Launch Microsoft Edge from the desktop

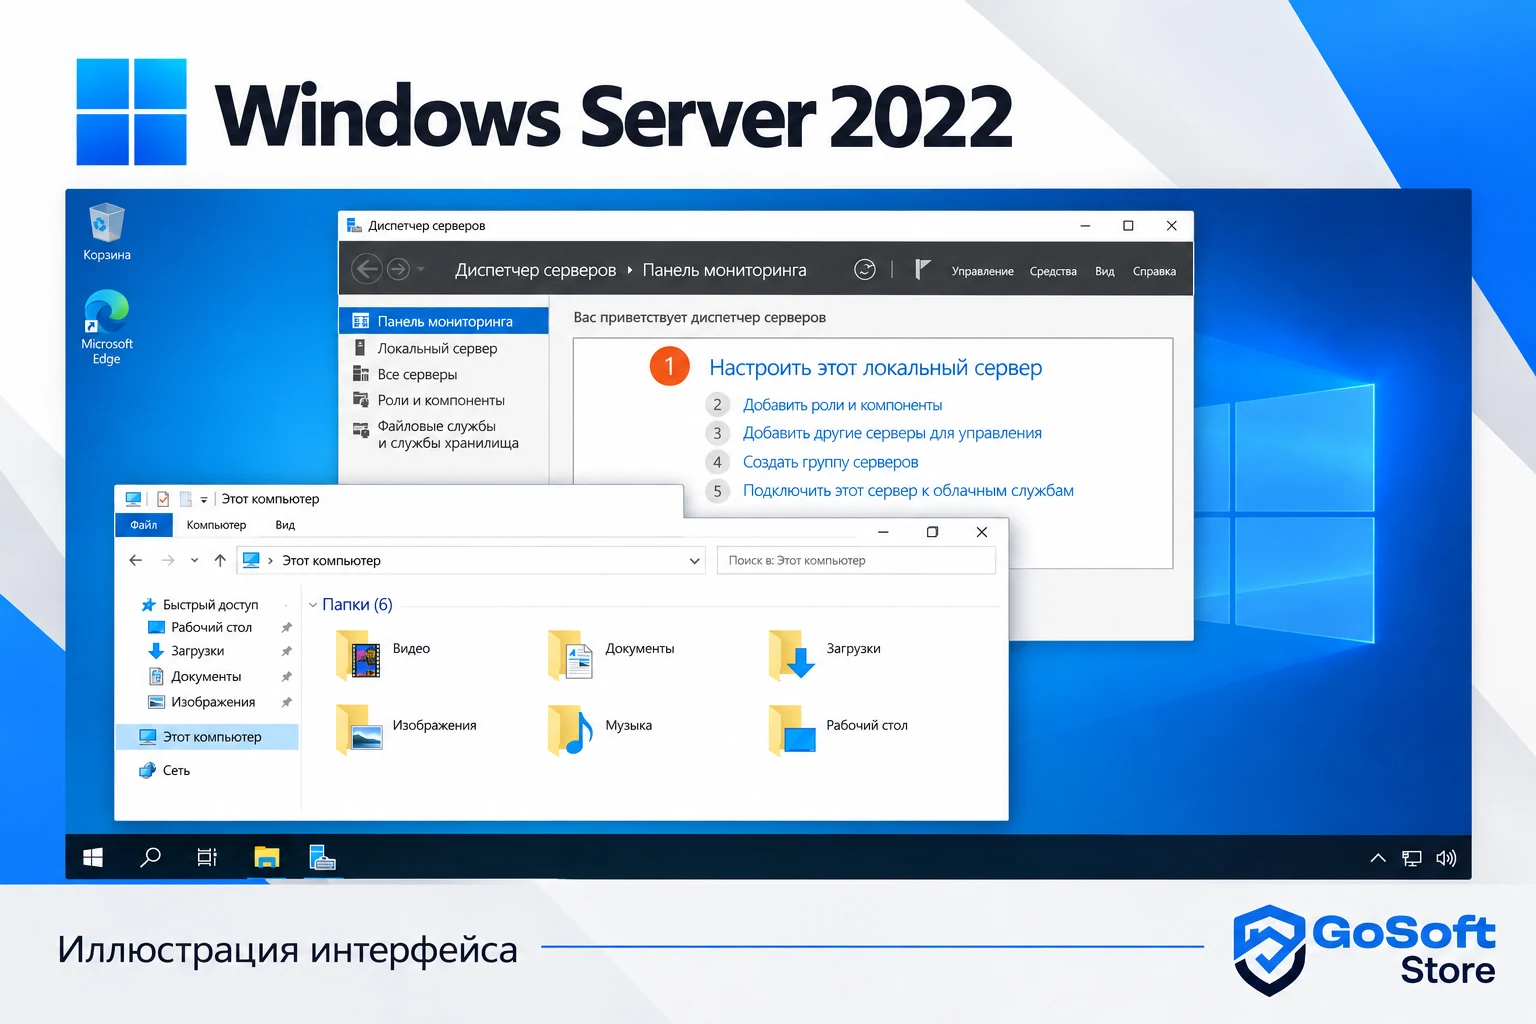pos(107,327)
